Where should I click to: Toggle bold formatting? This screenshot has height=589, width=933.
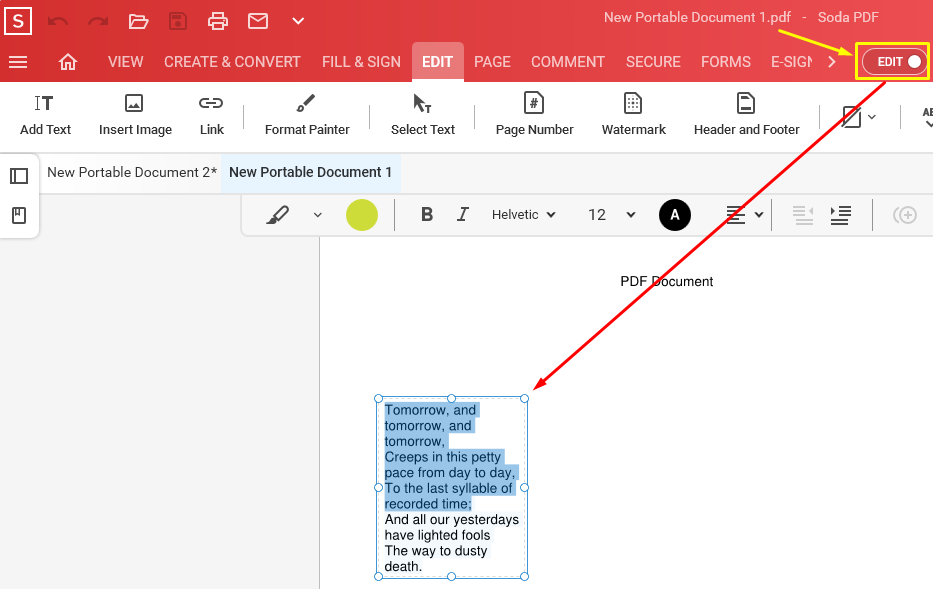(427, 215)
